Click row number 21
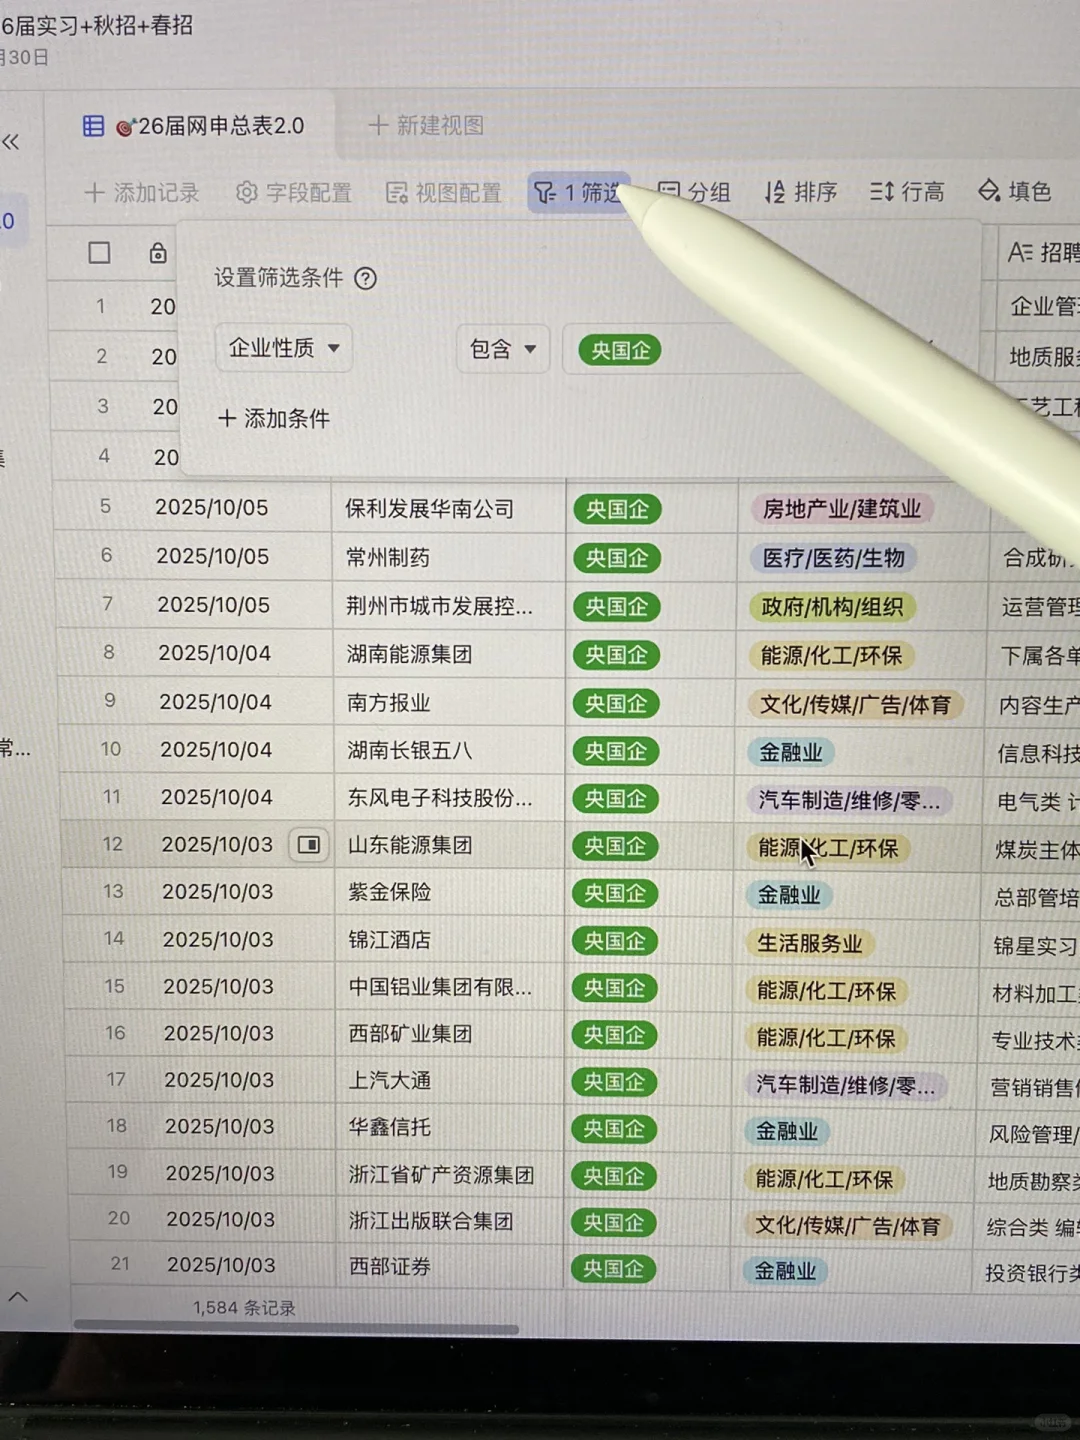Image resolution: width=1080 pixels, height=1440 pixels. (x=120, y=1264)
